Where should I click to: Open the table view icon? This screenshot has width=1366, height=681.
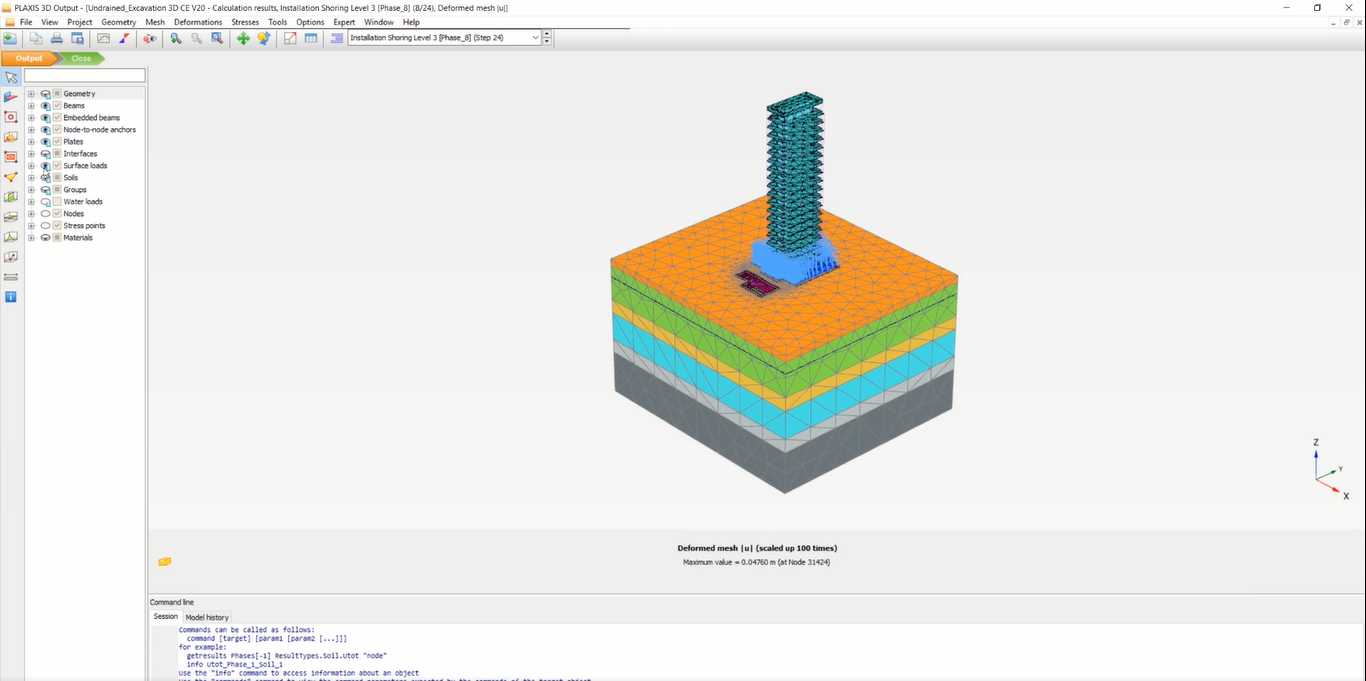click(311, 38)
